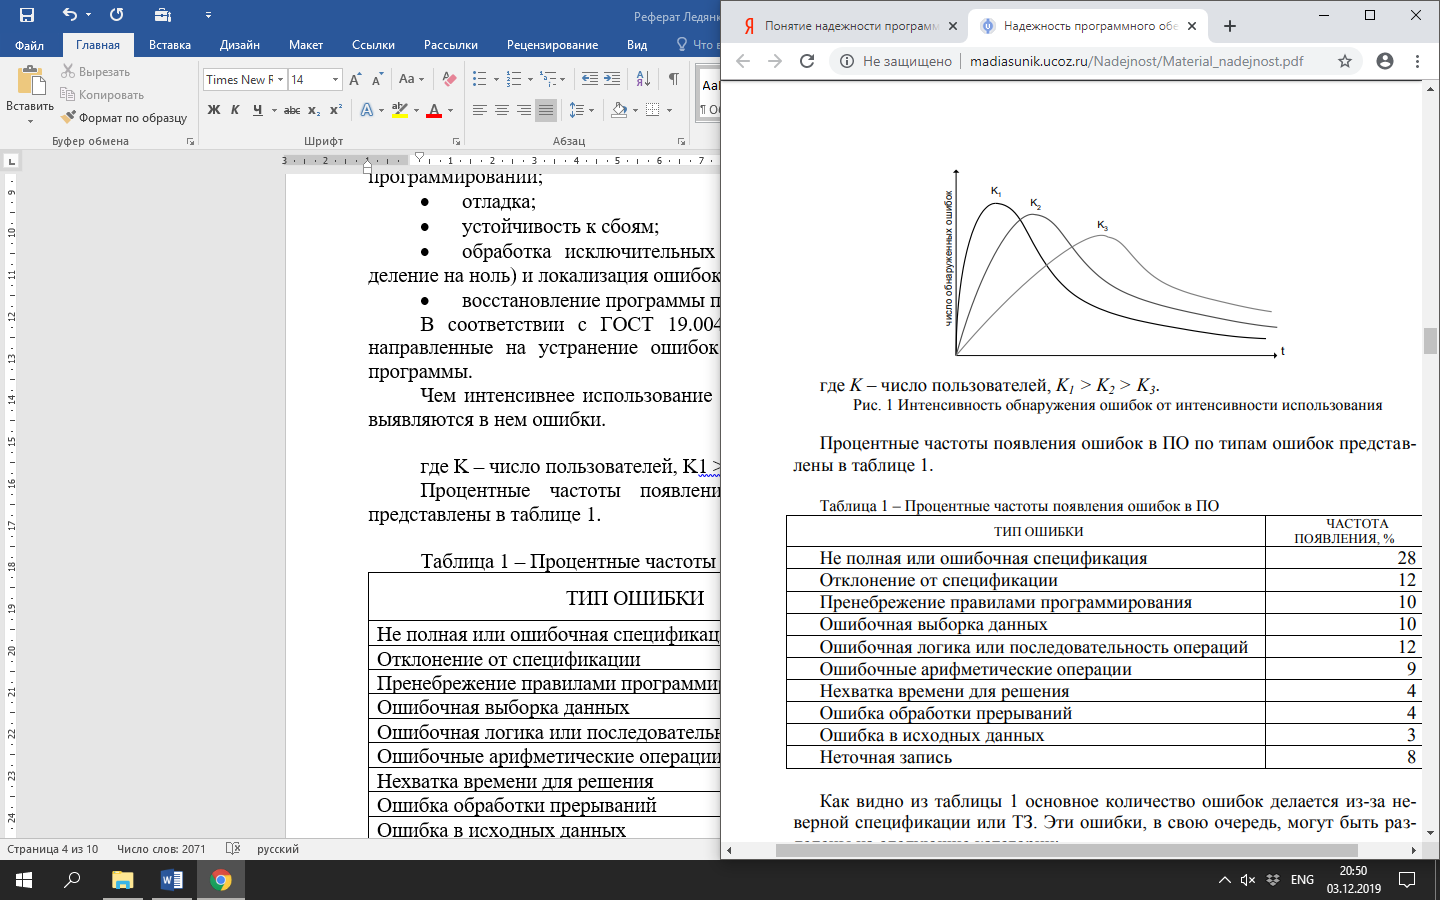
Task: Click the Копировать copy button
Action: click(102, 95)
